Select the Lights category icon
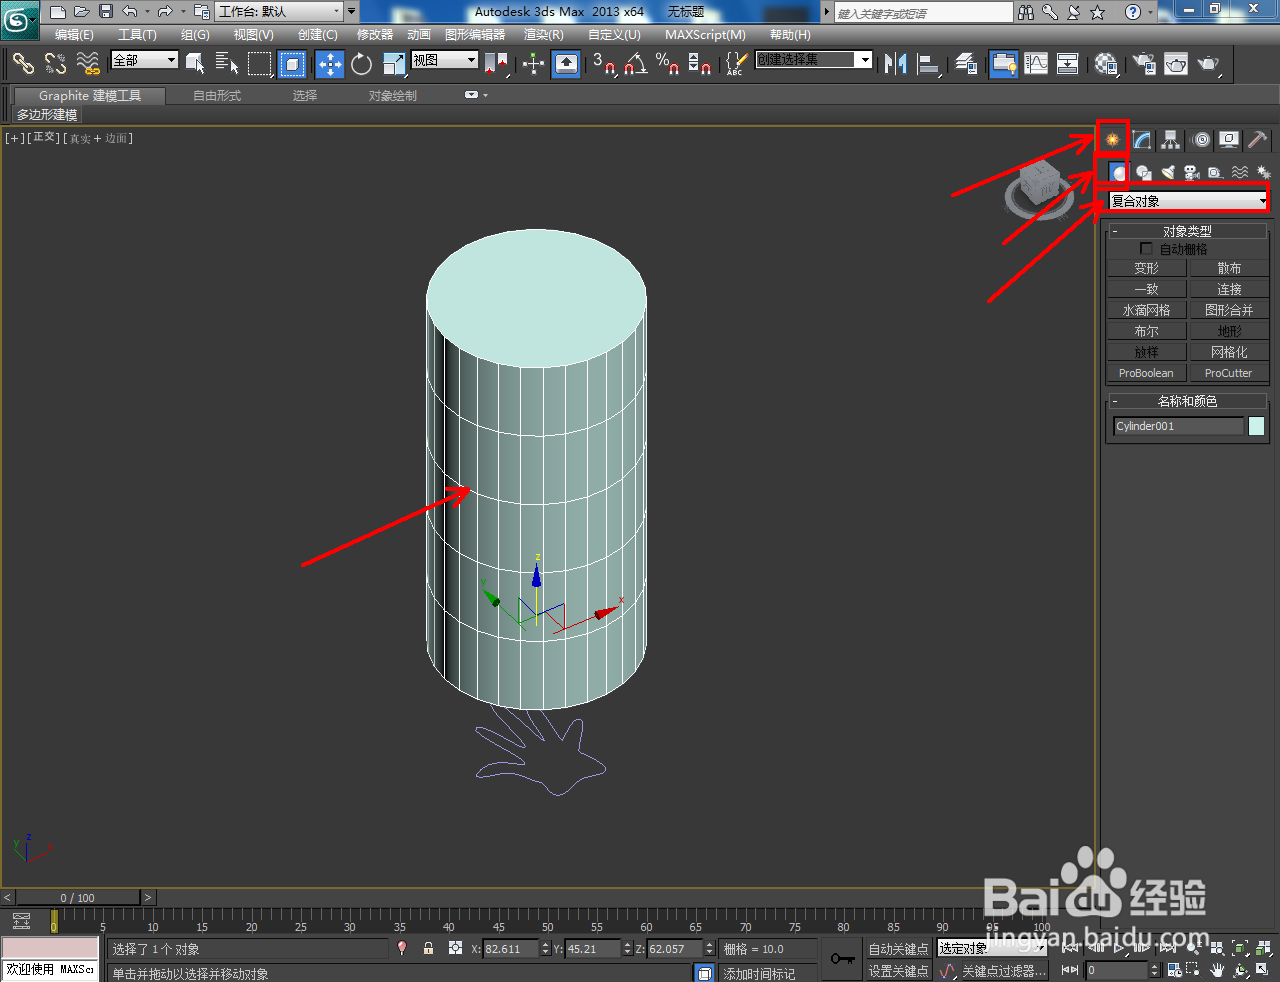 point(1167,173)
